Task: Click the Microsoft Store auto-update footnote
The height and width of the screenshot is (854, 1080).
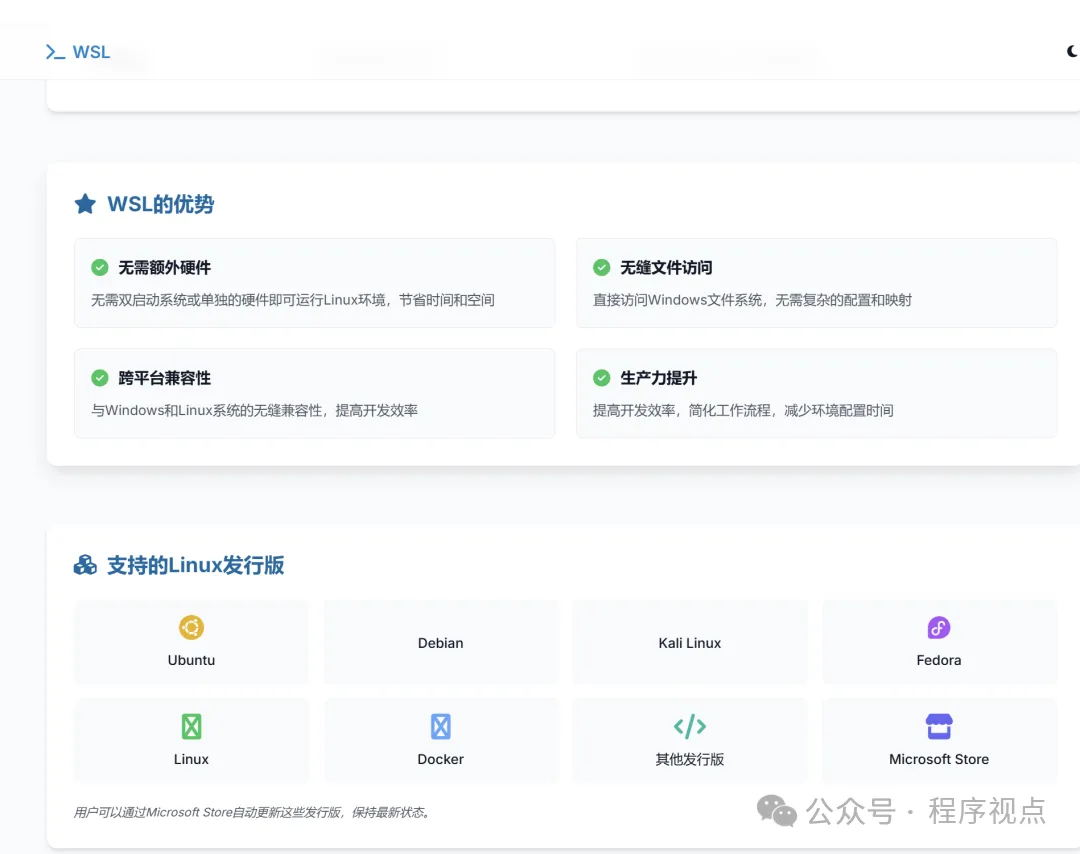Action: (253, 812)
